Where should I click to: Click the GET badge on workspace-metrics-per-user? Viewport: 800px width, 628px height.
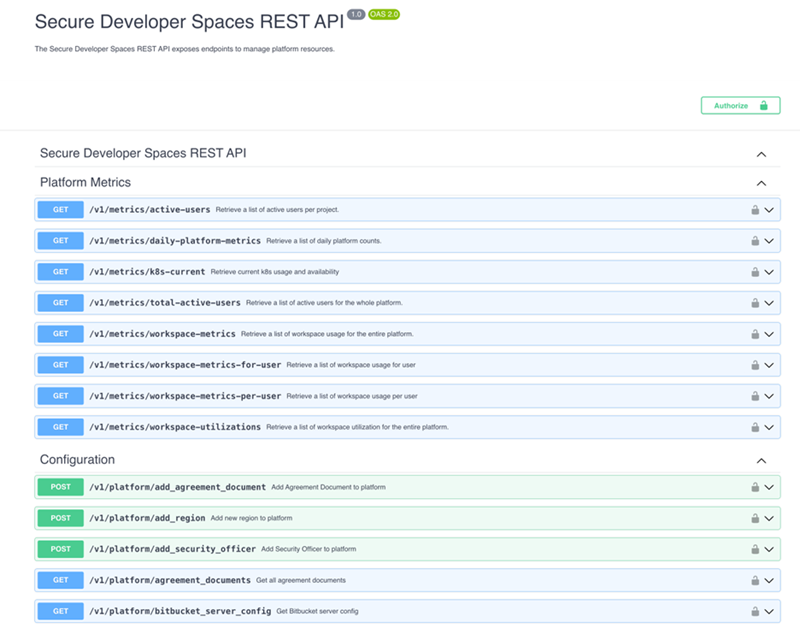pos(59,395)
